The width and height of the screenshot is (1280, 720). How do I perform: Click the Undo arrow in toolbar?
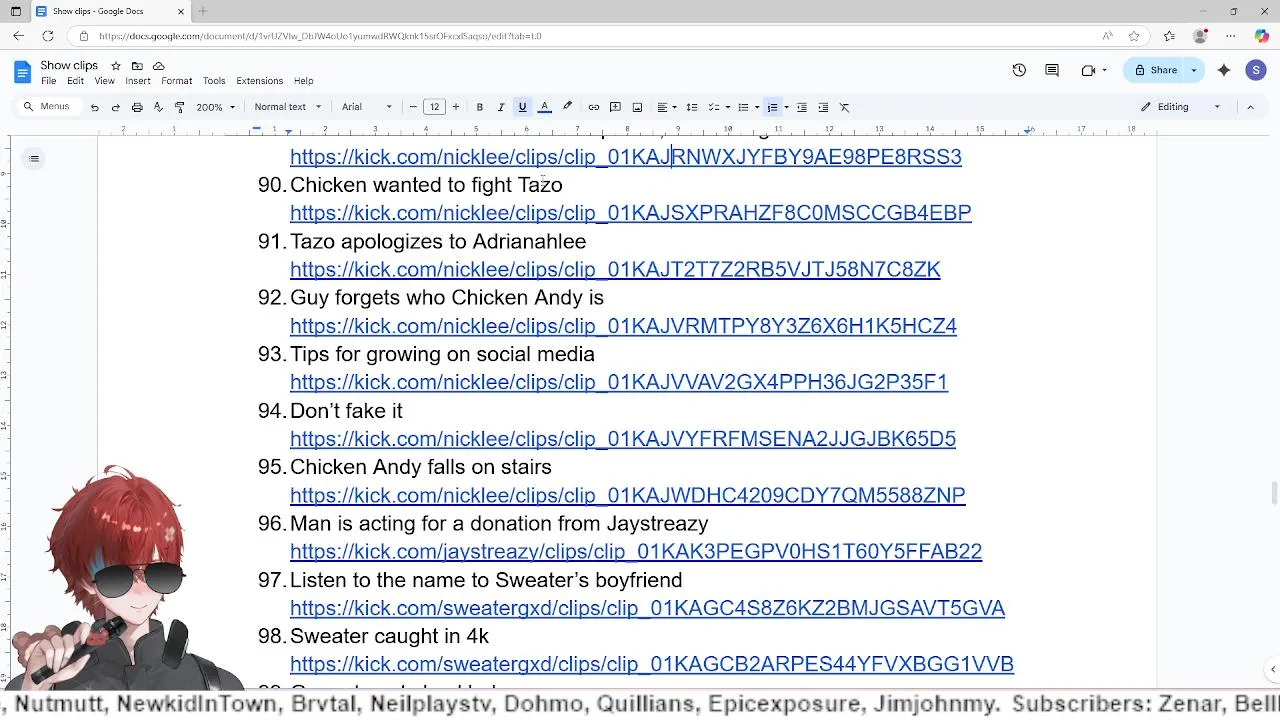pos(94,107)
